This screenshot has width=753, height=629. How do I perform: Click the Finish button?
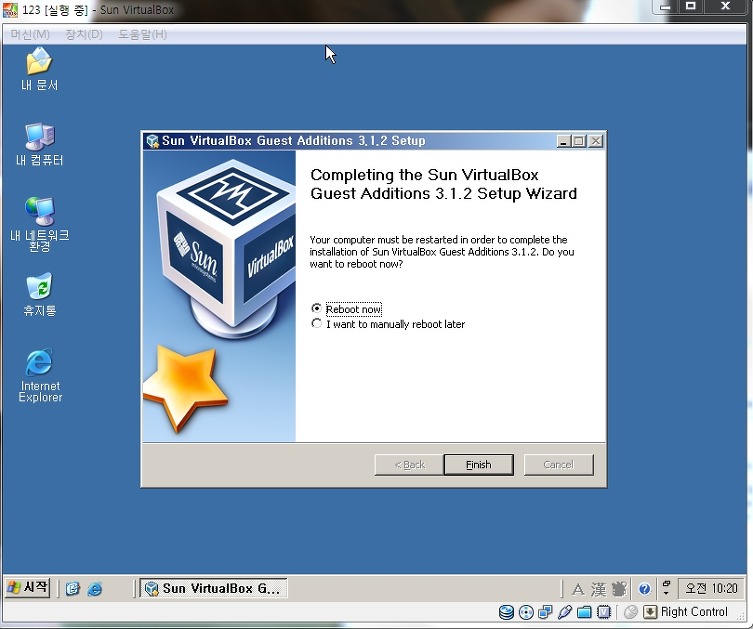(479, 464)
